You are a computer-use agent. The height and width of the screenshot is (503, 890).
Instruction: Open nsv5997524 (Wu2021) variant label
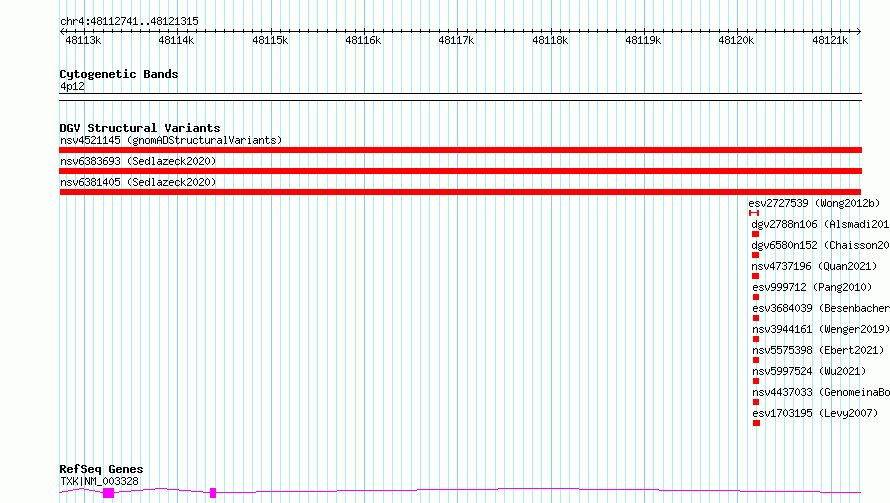tap(809, 371)
